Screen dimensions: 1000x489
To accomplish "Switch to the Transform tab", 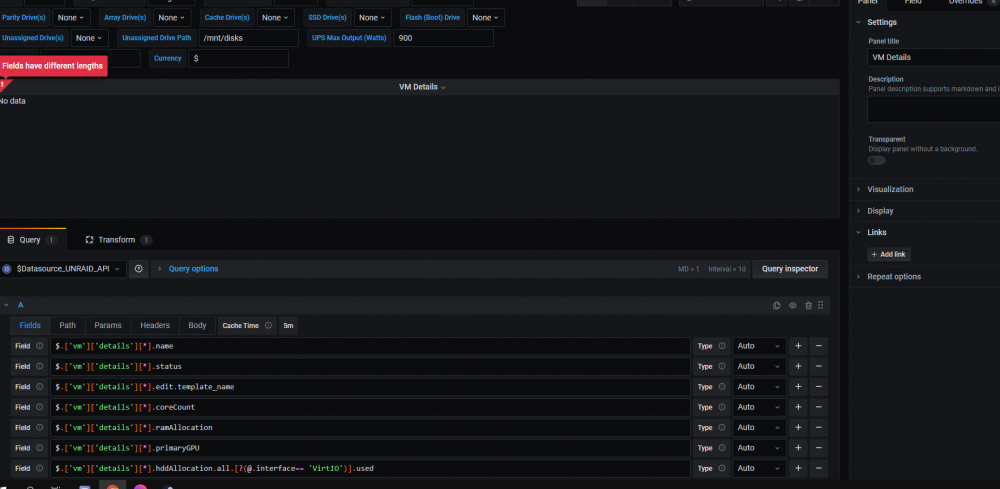I will tap(118, 240).
